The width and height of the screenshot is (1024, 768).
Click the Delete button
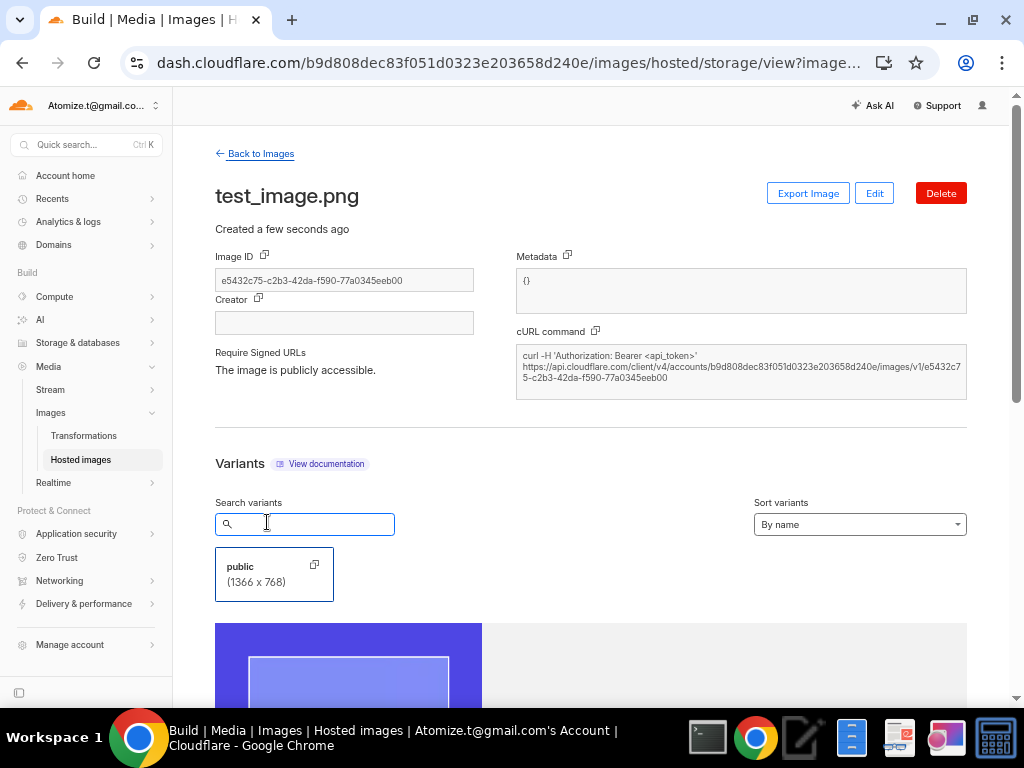pos(940,192)
